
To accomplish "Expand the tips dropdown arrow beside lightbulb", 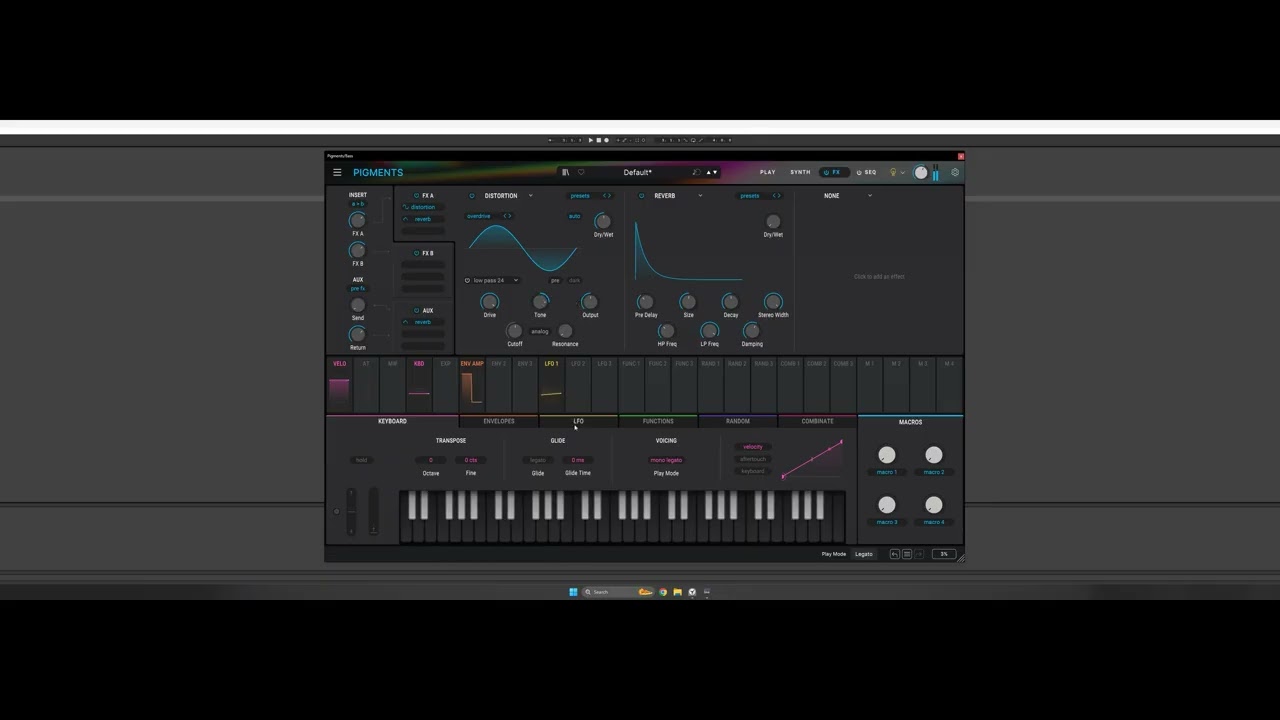I will (x=903, y=172).
